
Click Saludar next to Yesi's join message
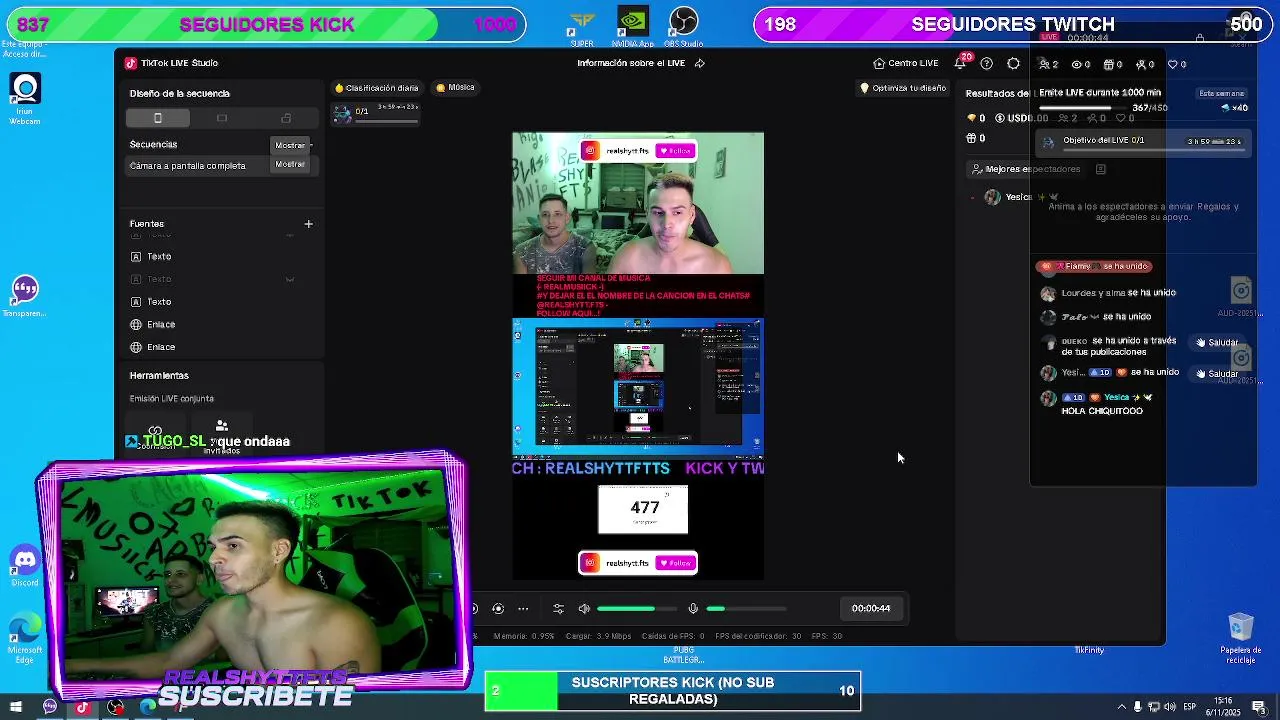point(1218,374)
